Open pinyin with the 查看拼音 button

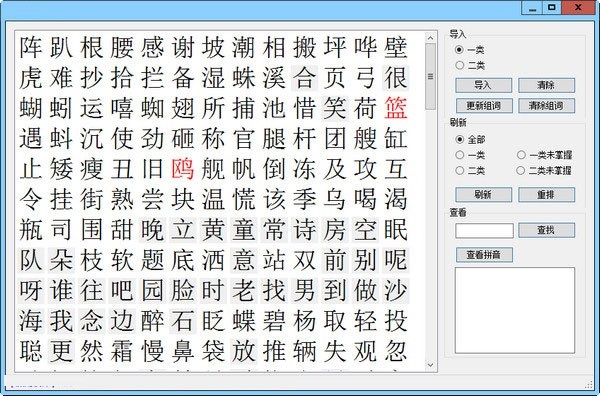(484, 255)
